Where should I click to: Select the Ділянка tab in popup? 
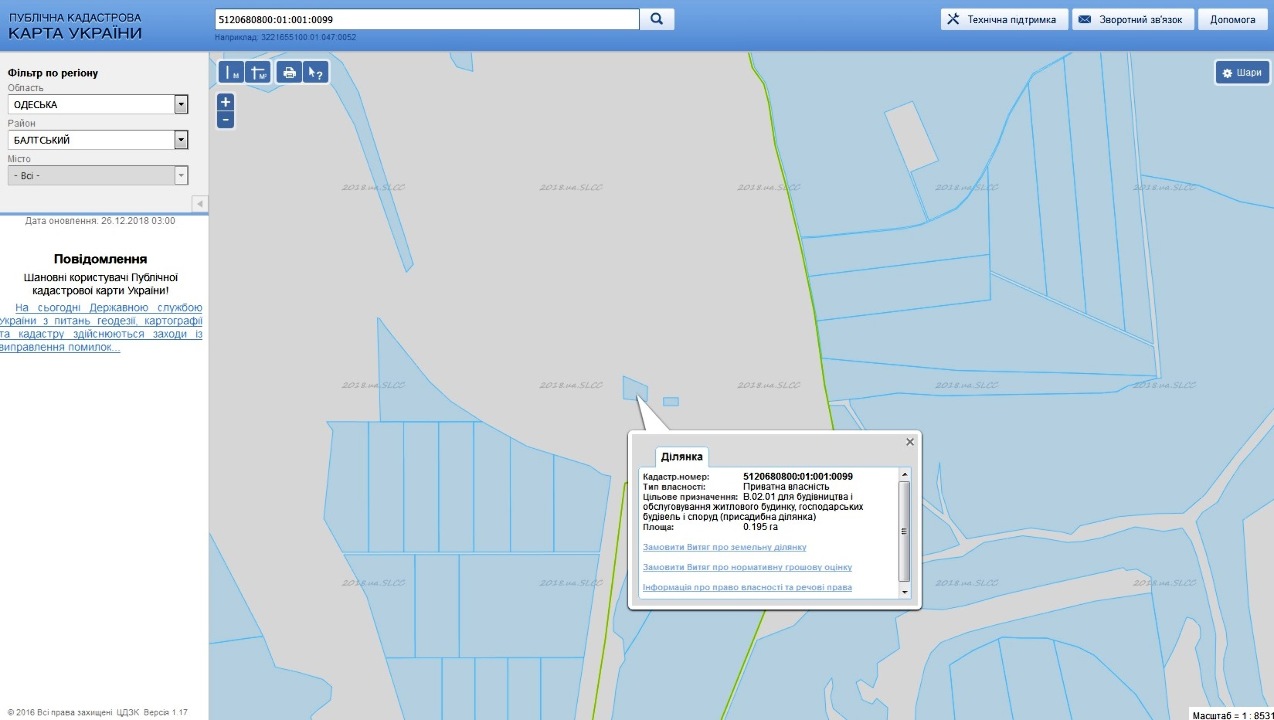pos(681,457)
